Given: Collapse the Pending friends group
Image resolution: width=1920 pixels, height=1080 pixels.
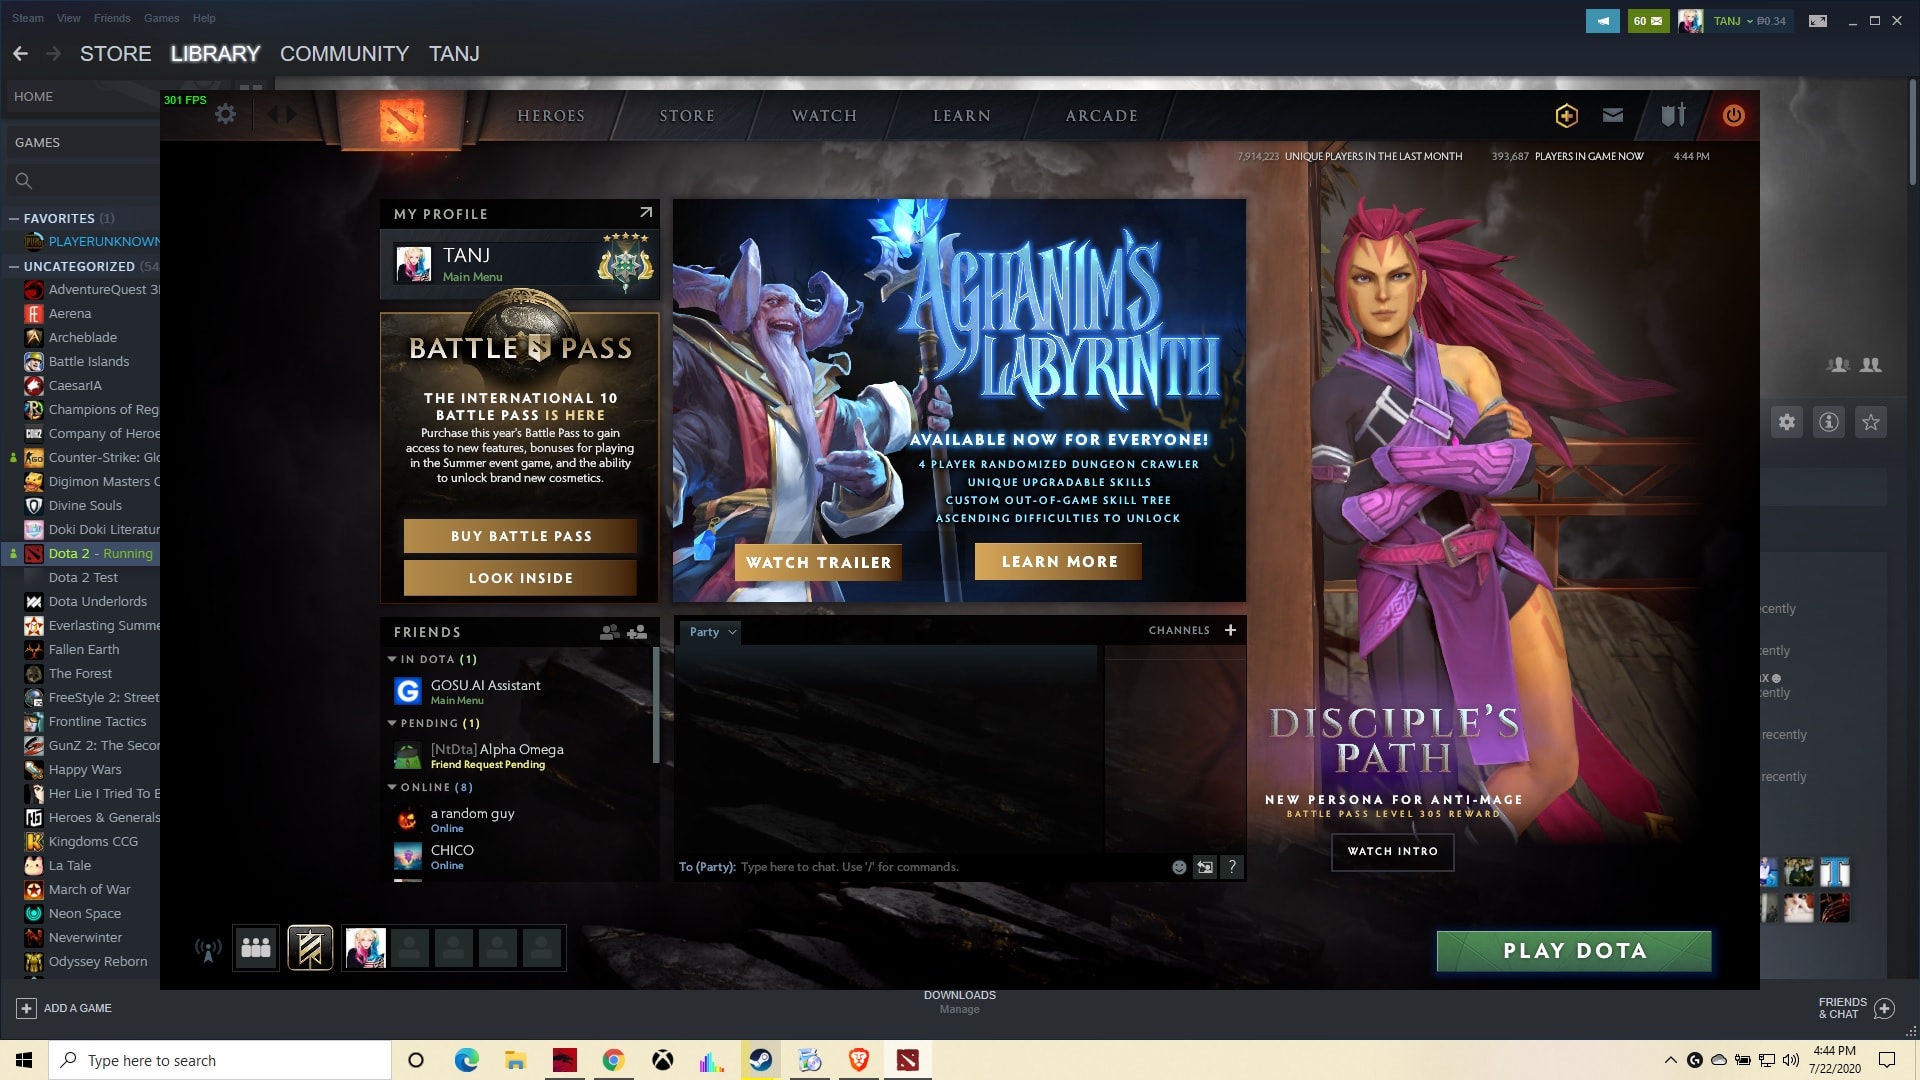Looking at the screenshot, I should click(x=392, y=723).
